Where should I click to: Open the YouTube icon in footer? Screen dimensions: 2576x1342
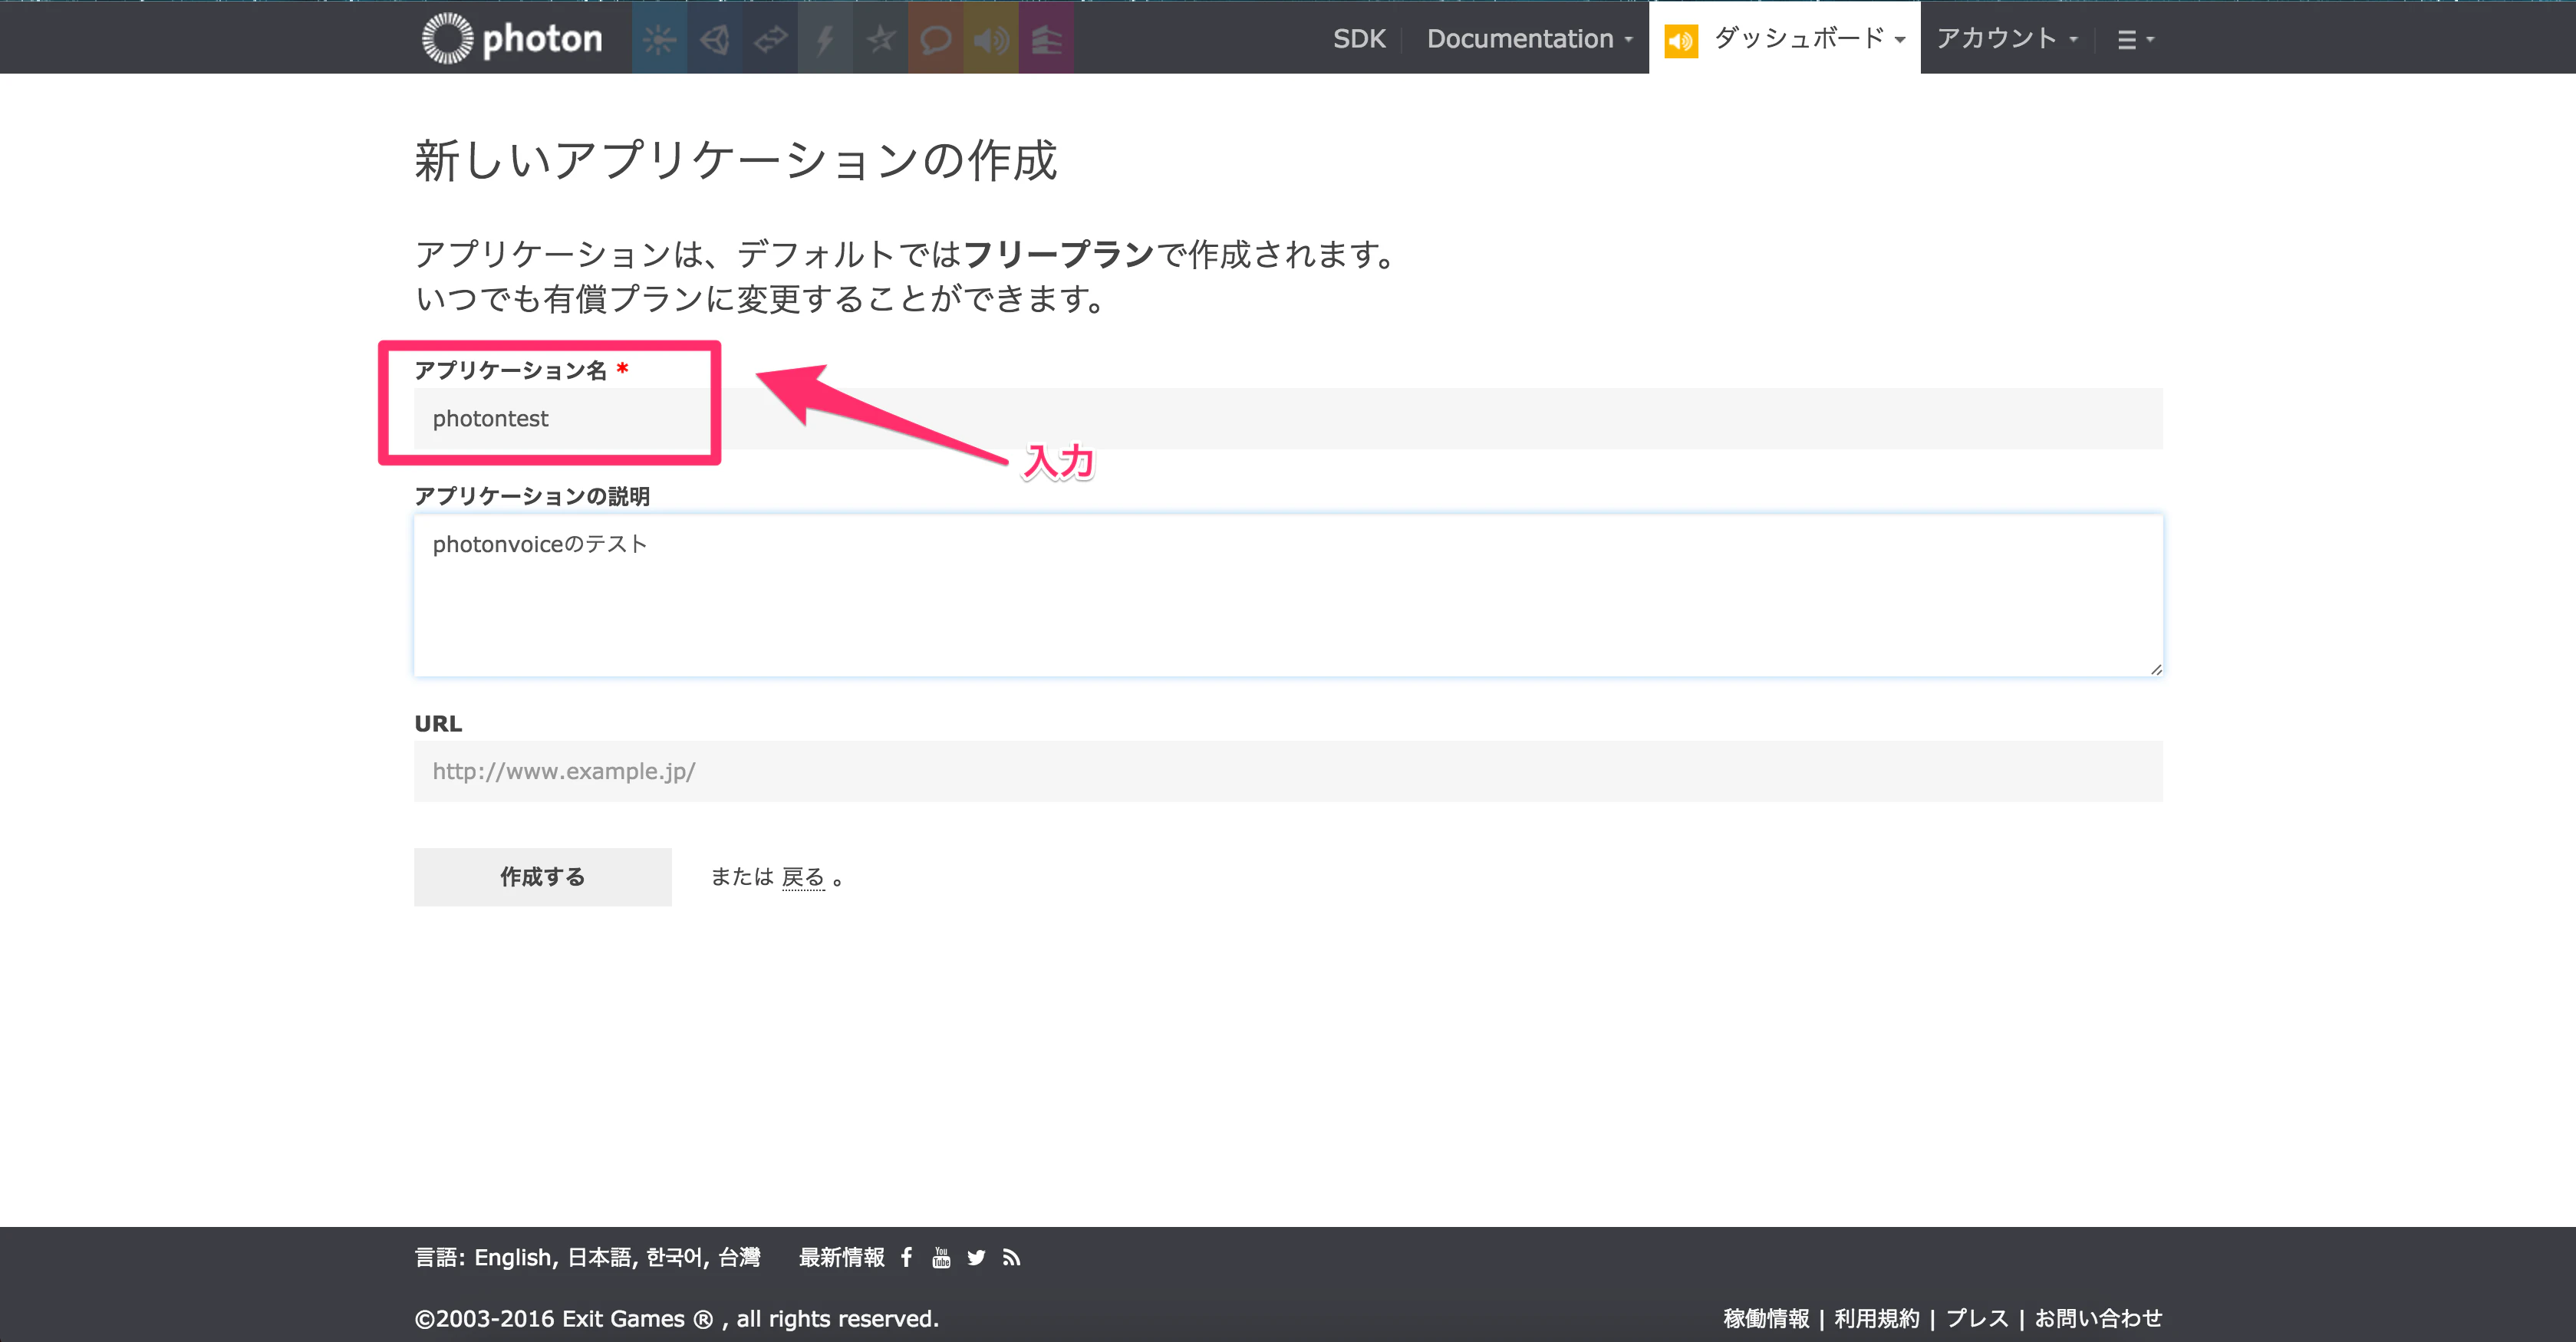941,1257
